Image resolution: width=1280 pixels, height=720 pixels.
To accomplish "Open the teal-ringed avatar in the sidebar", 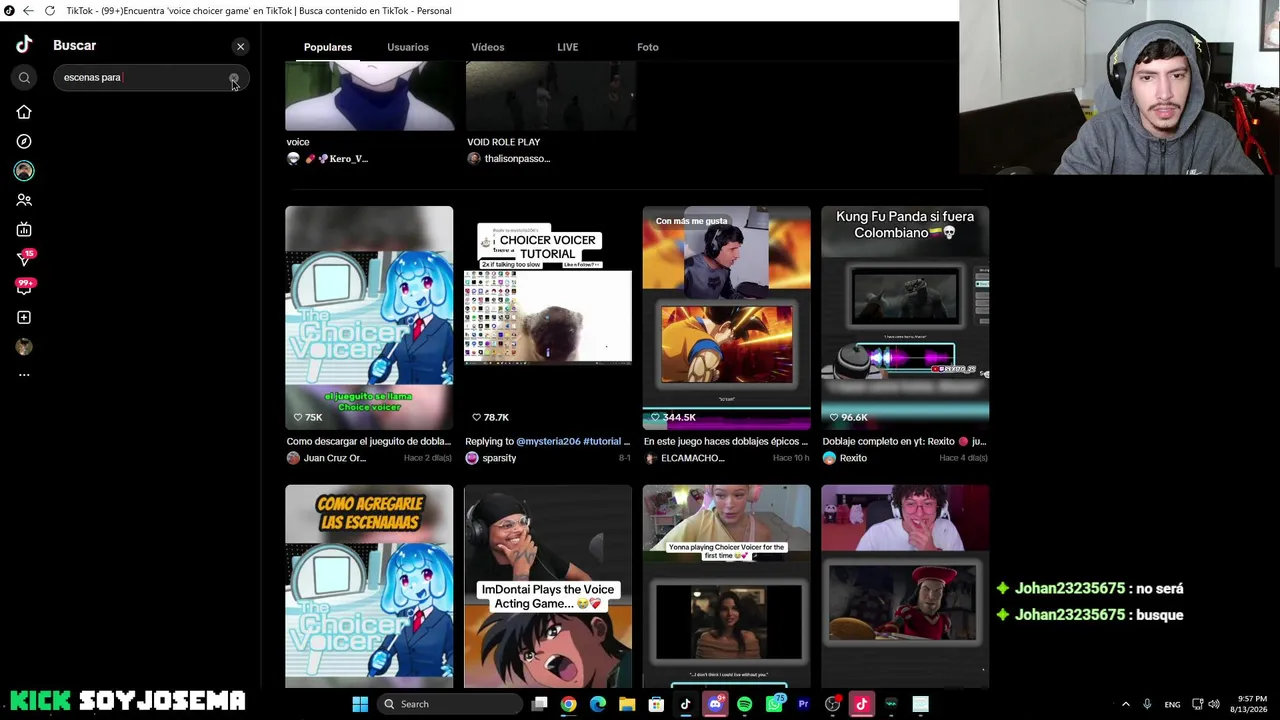I will [24, 171].
